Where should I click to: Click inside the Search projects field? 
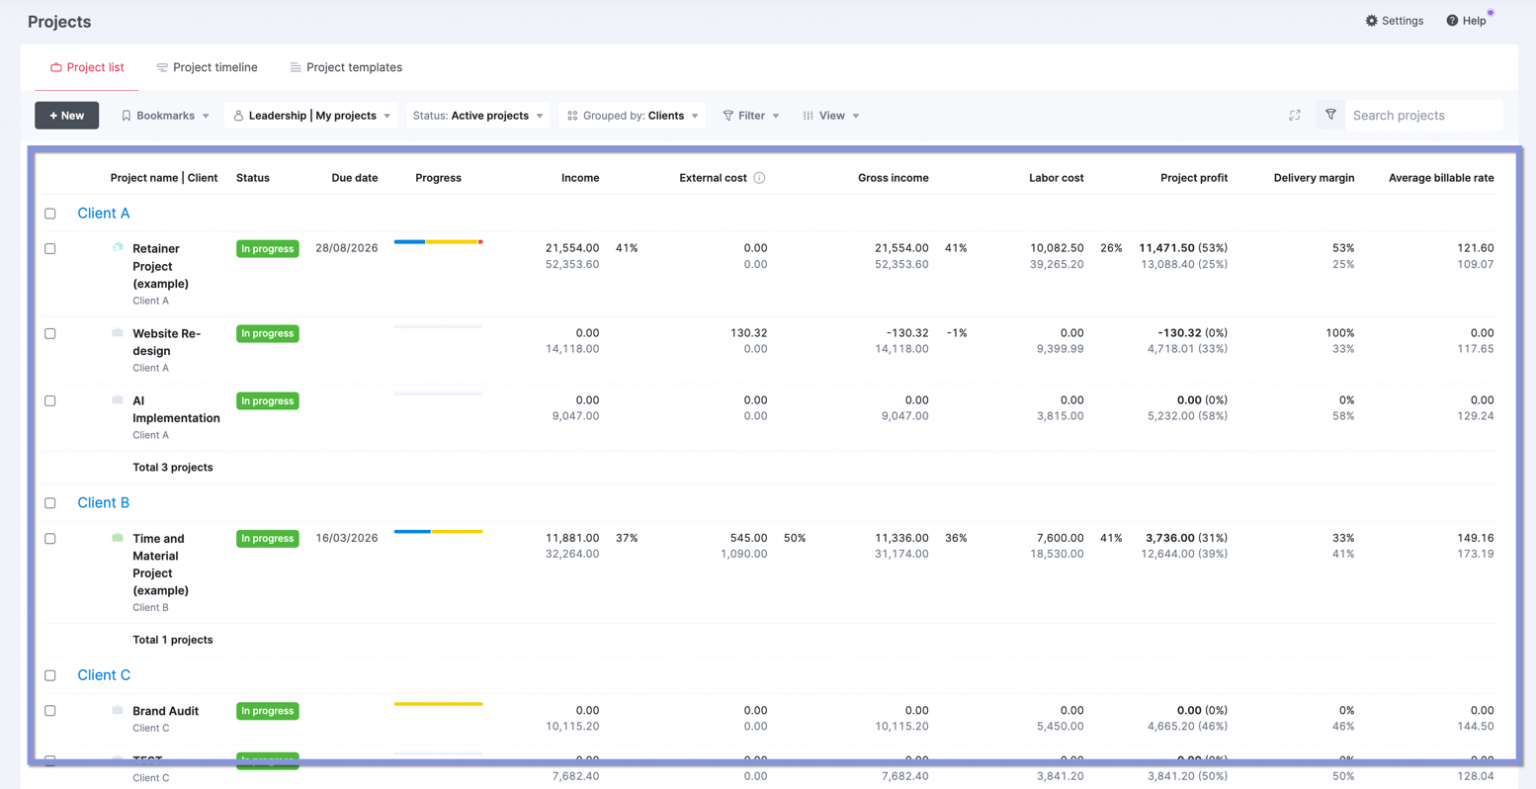coord(1424,115)
